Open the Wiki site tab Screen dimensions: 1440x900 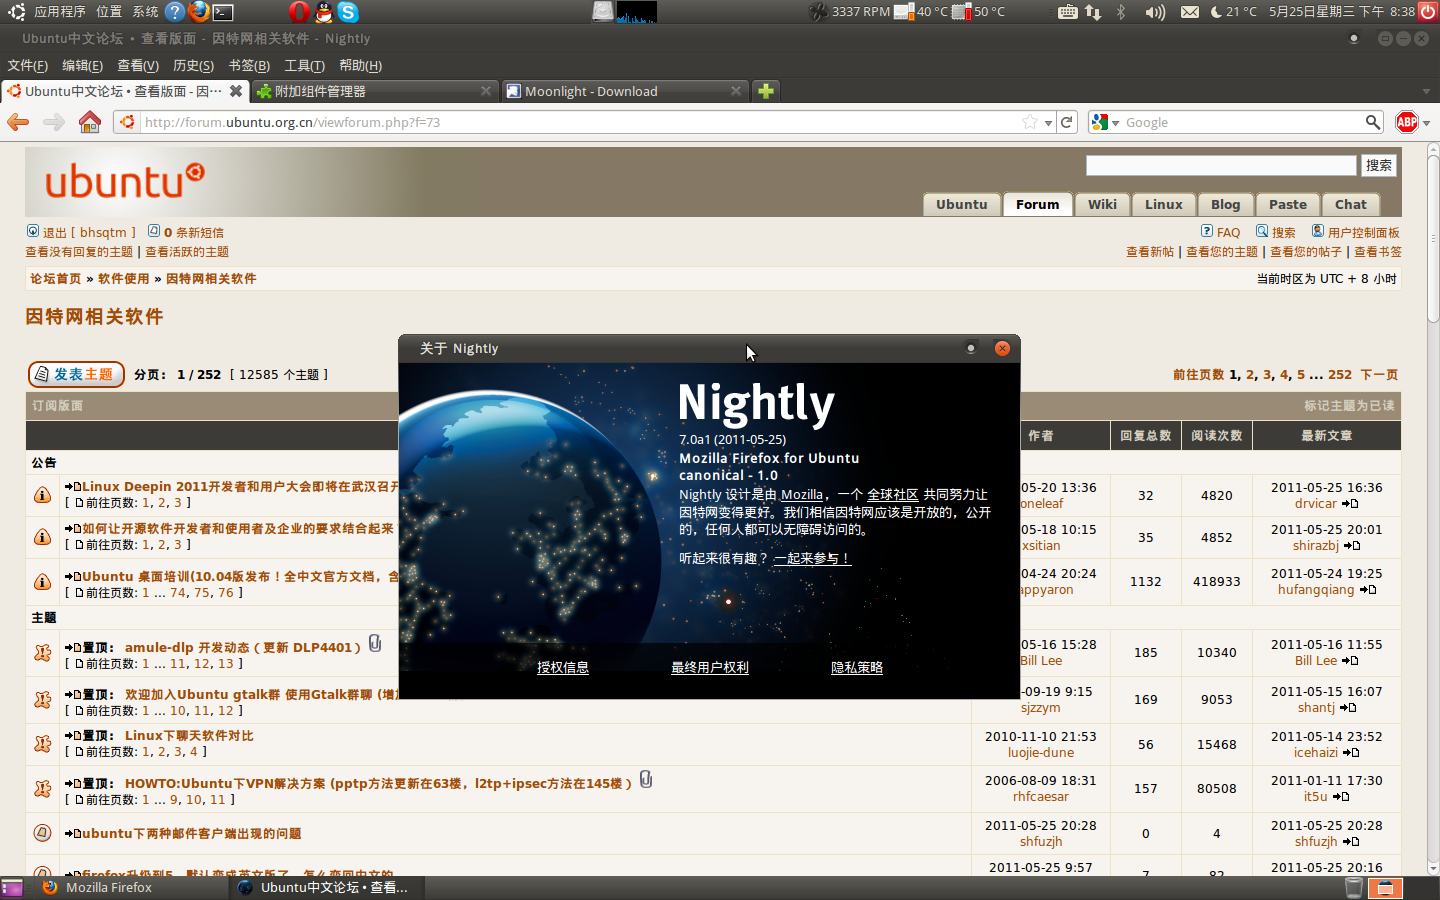[1102, 204]
